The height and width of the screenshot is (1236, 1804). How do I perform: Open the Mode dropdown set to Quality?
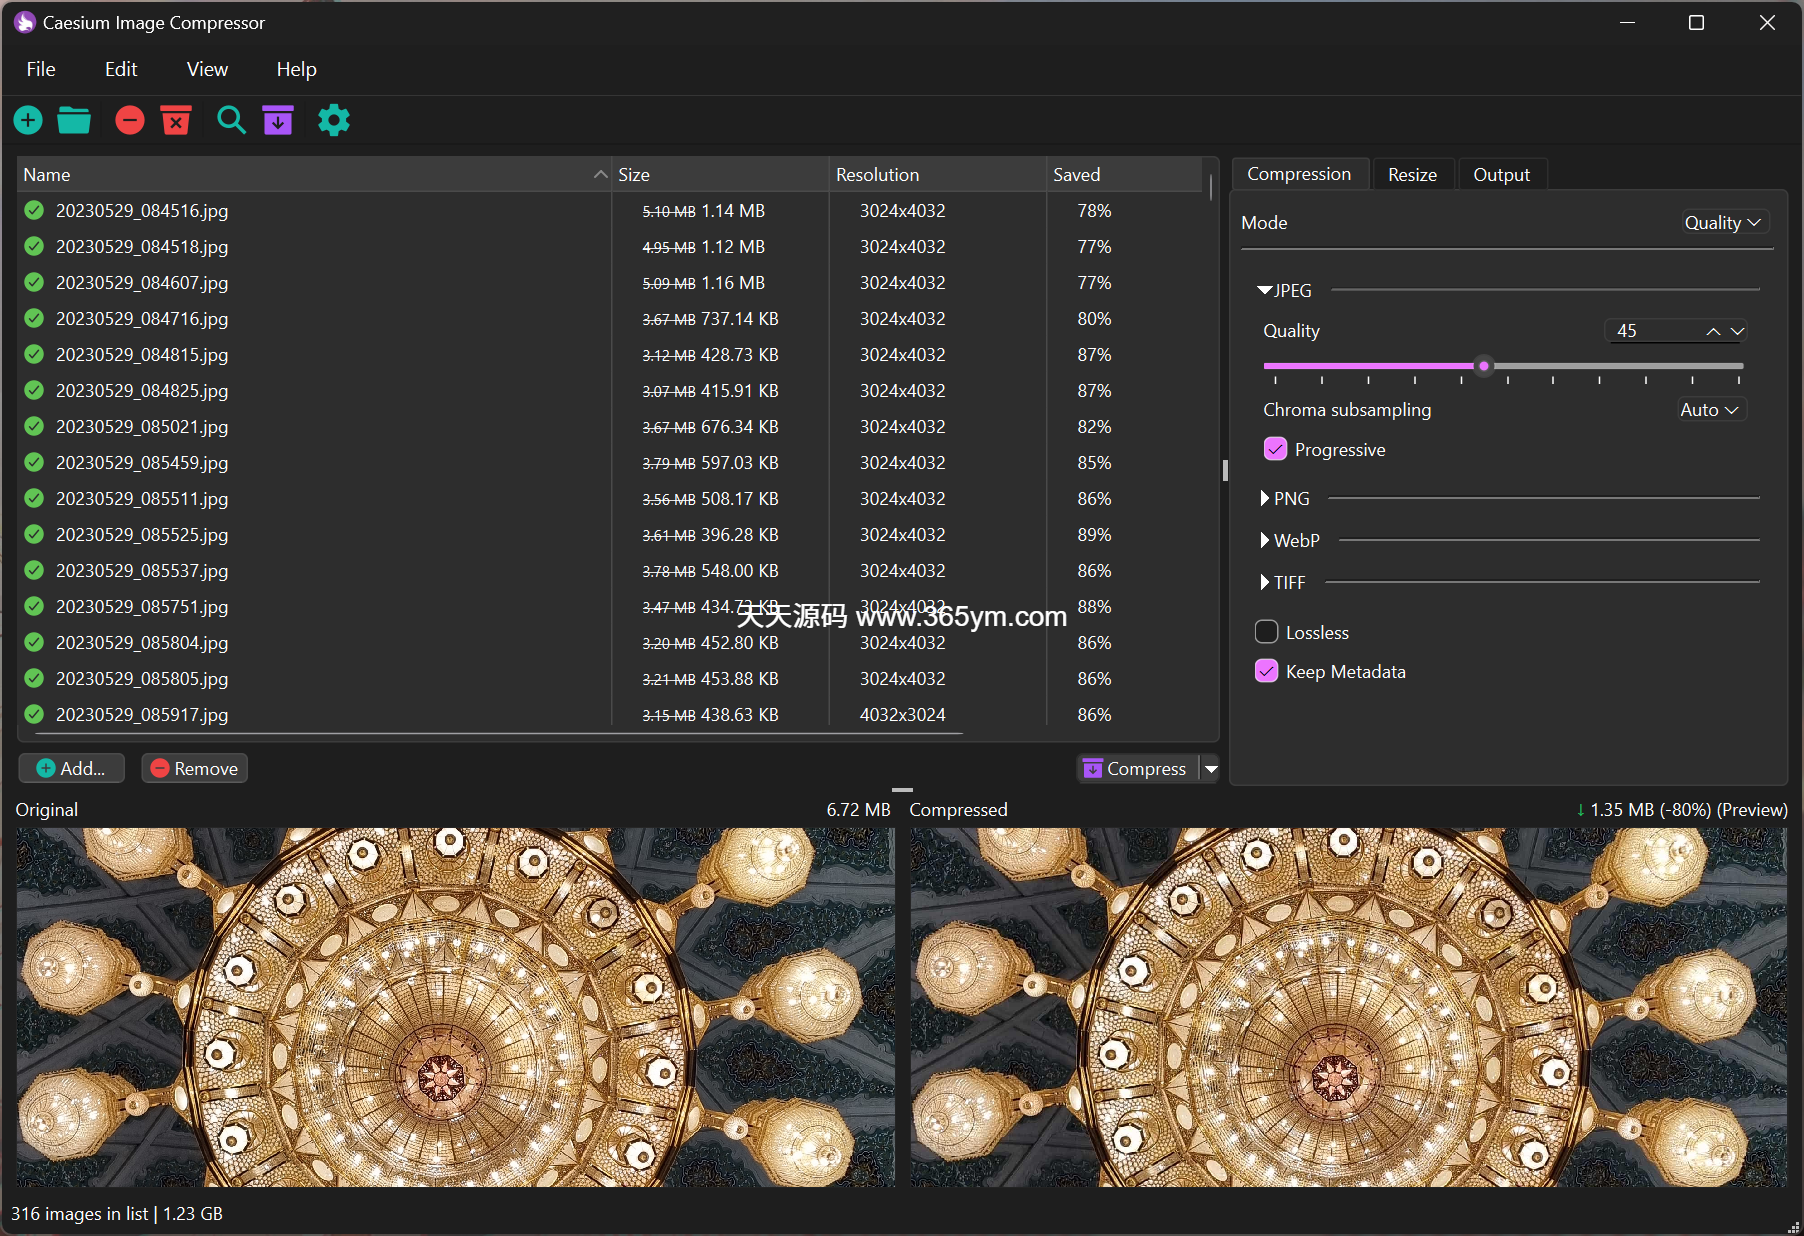pyautogui.click(x=1722, y=223)
